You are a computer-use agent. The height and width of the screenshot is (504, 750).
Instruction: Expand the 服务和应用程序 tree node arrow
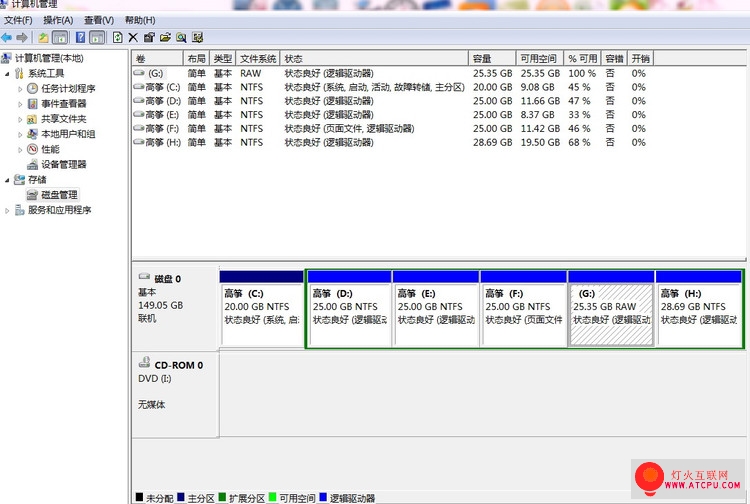coord(7,210)
